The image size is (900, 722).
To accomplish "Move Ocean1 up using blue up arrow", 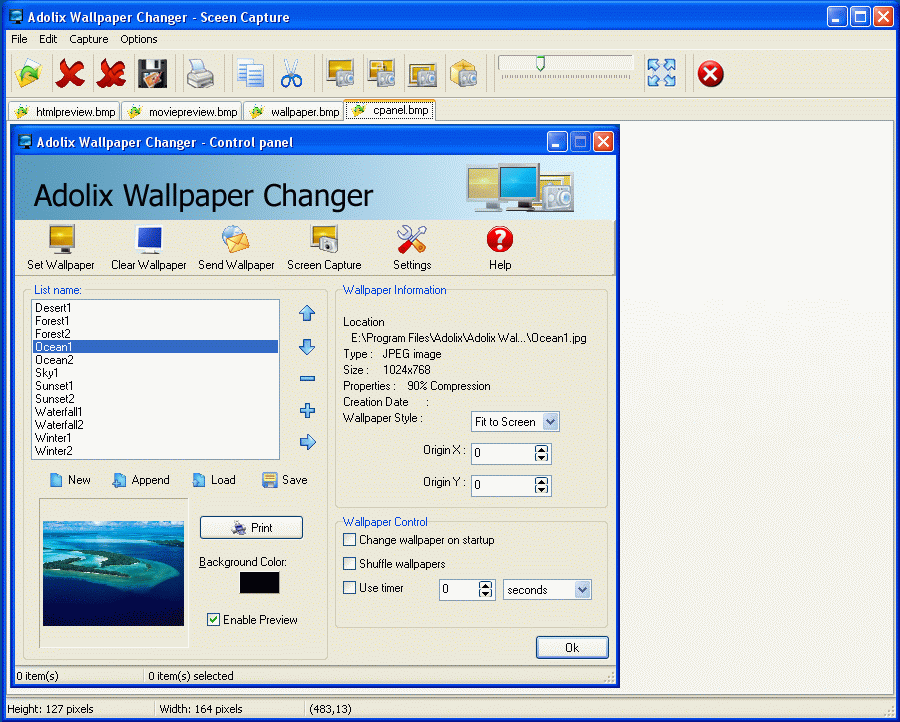I will click(x=307, y=313).
